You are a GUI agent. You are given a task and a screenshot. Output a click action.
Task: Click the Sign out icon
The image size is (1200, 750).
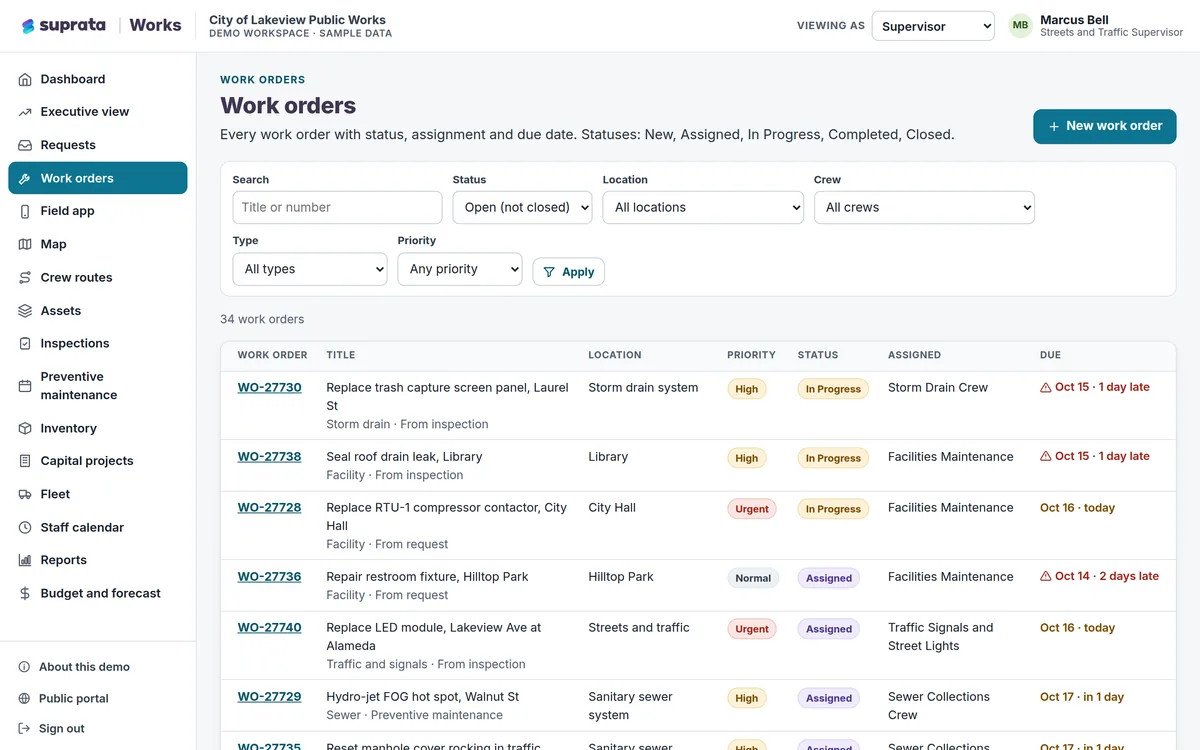(24, 729)
